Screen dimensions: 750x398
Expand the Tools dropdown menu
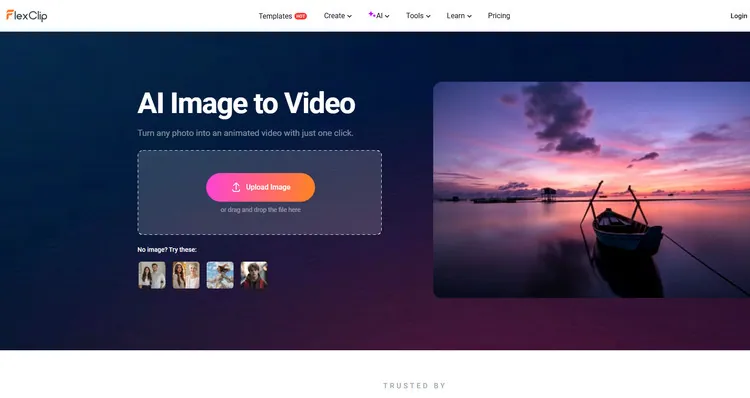click(418, 16)
